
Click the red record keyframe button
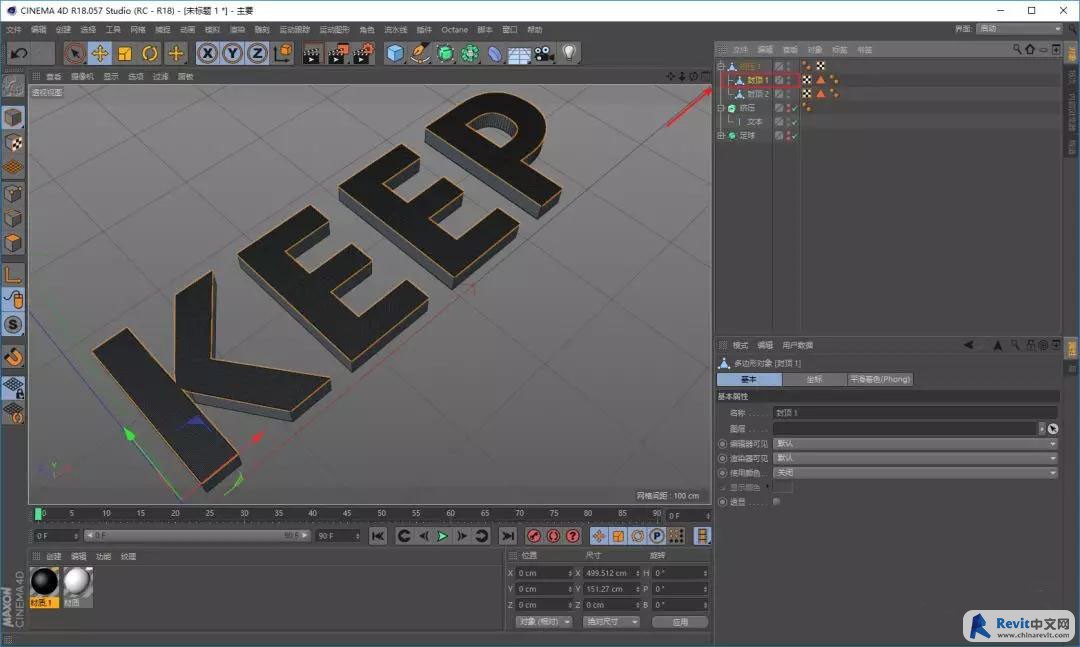(x=534, y=536)
